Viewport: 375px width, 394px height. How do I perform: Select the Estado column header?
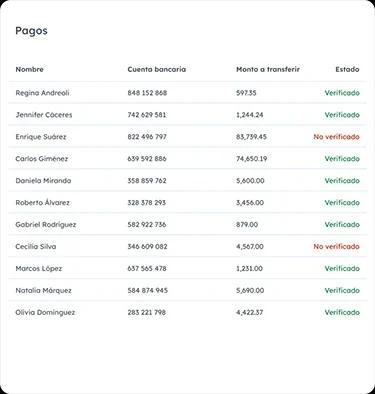pyautogui.click(x=347, y=69)
